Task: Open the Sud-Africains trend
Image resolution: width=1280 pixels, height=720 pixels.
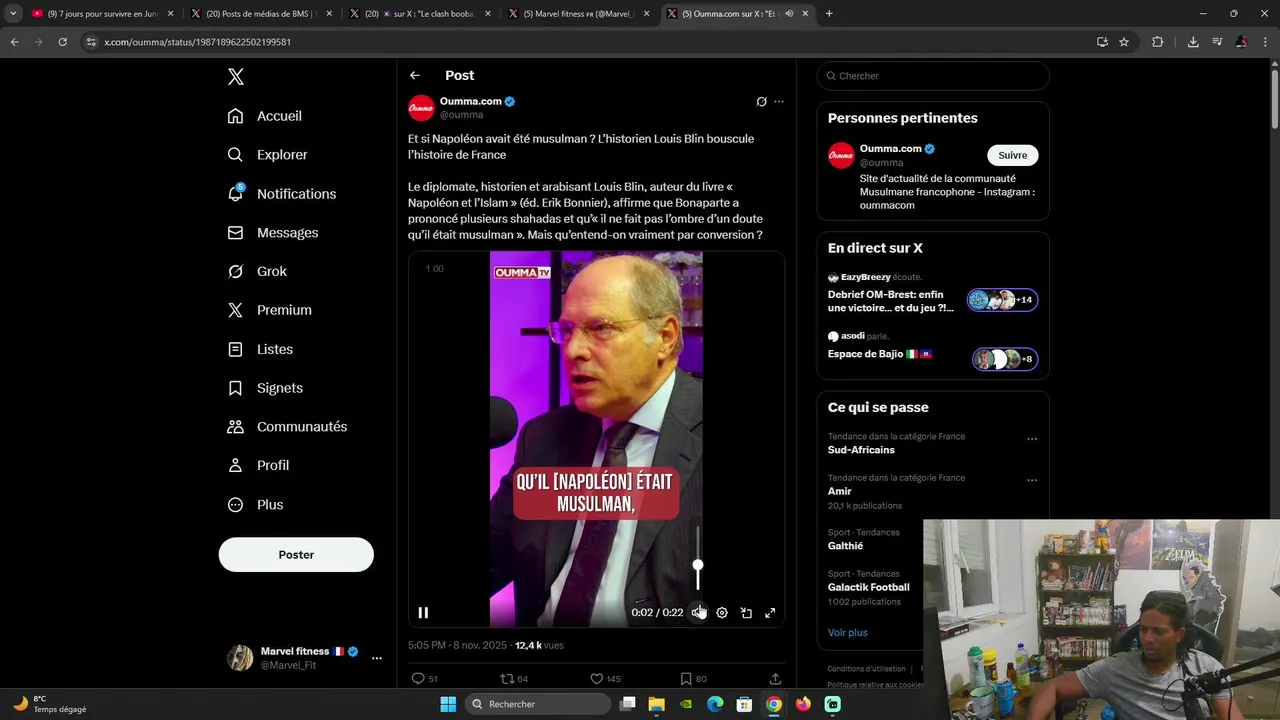Action: click(x=861, y=450)
